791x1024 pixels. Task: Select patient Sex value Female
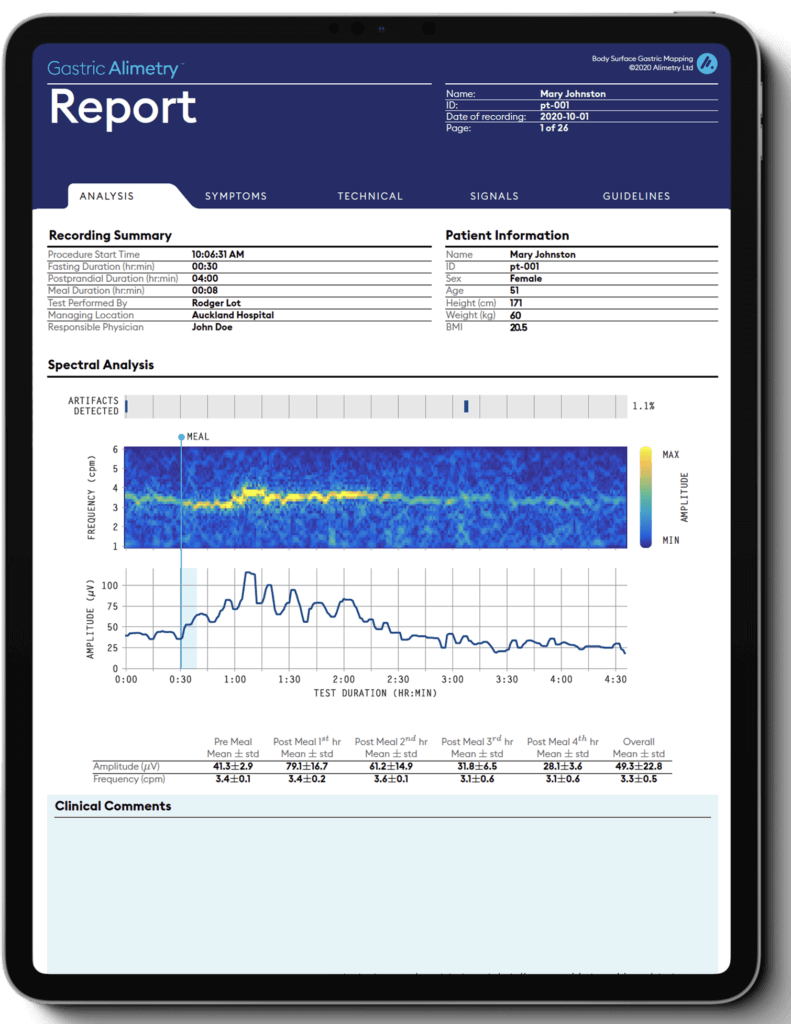tap(526, 278)
